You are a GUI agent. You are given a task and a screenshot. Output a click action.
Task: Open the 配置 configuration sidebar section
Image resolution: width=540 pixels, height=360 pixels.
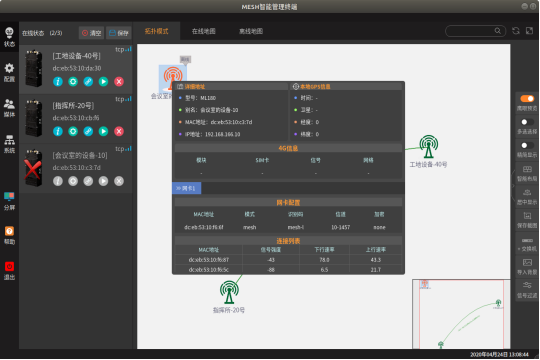9,72
